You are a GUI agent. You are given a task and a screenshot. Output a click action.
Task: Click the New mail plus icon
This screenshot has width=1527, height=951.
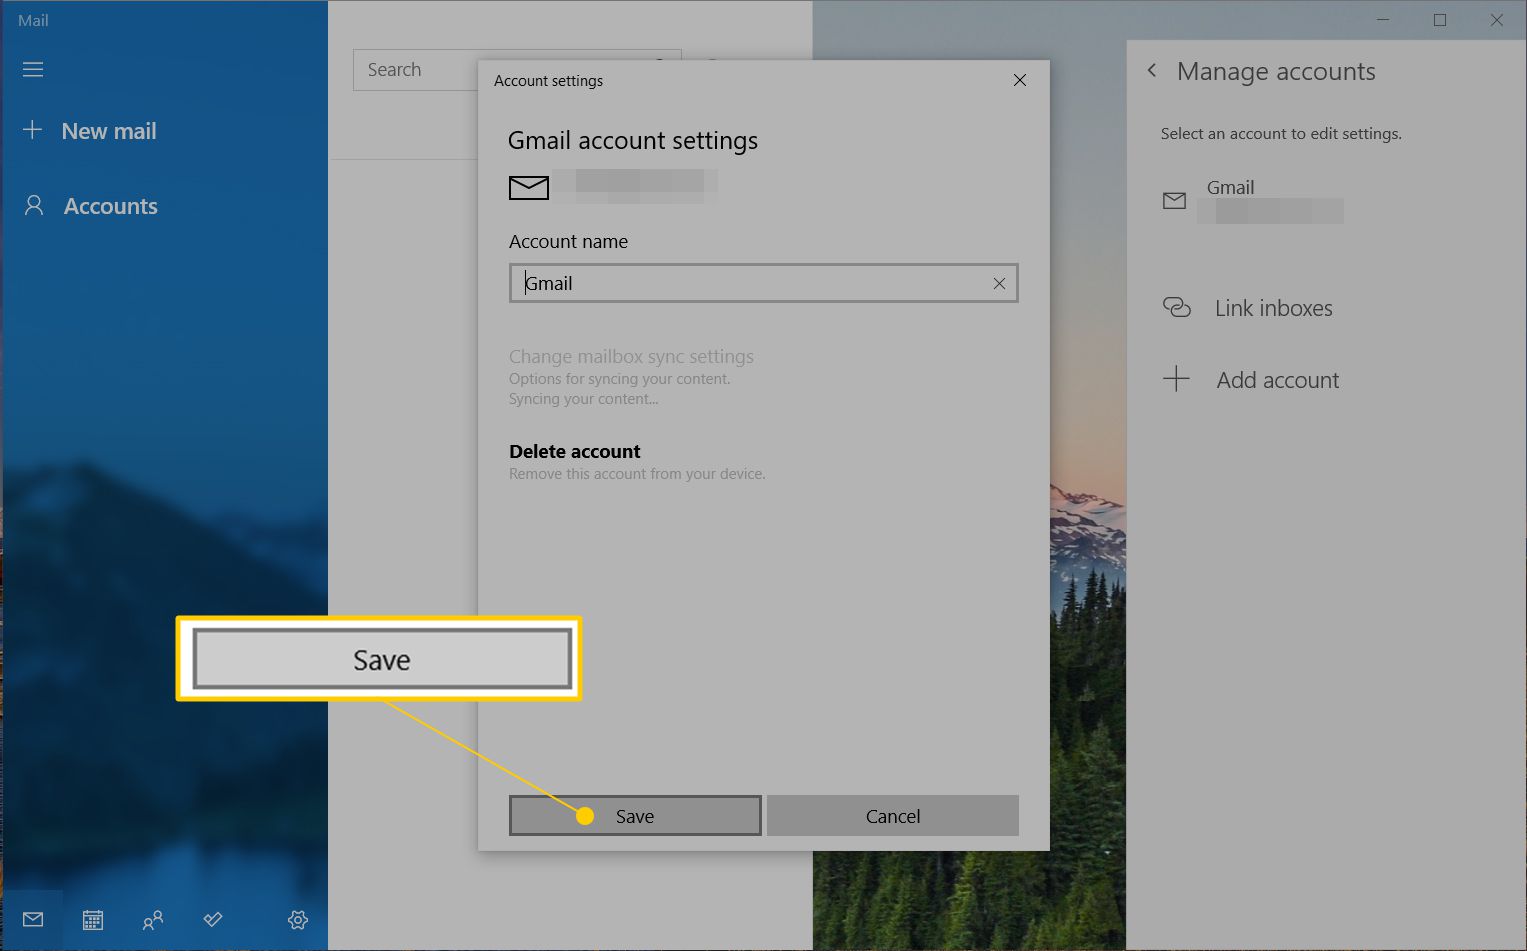(33, 130)
